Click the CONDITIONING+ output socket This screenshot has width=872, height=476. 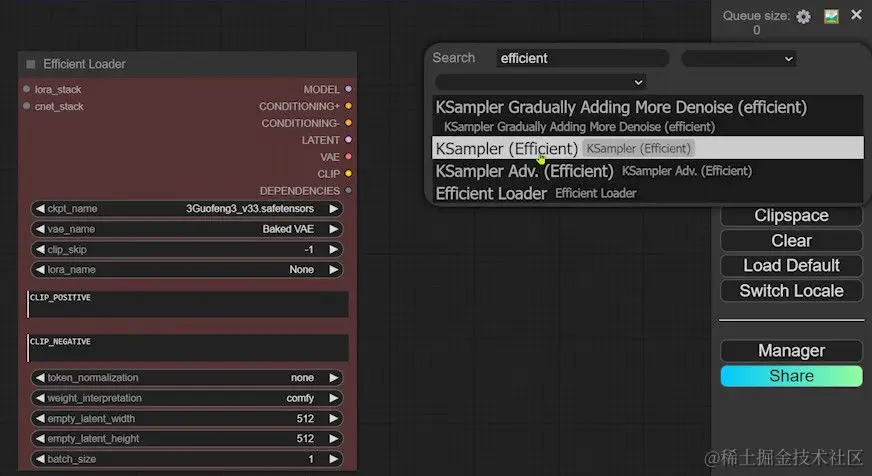coord(348,106)
